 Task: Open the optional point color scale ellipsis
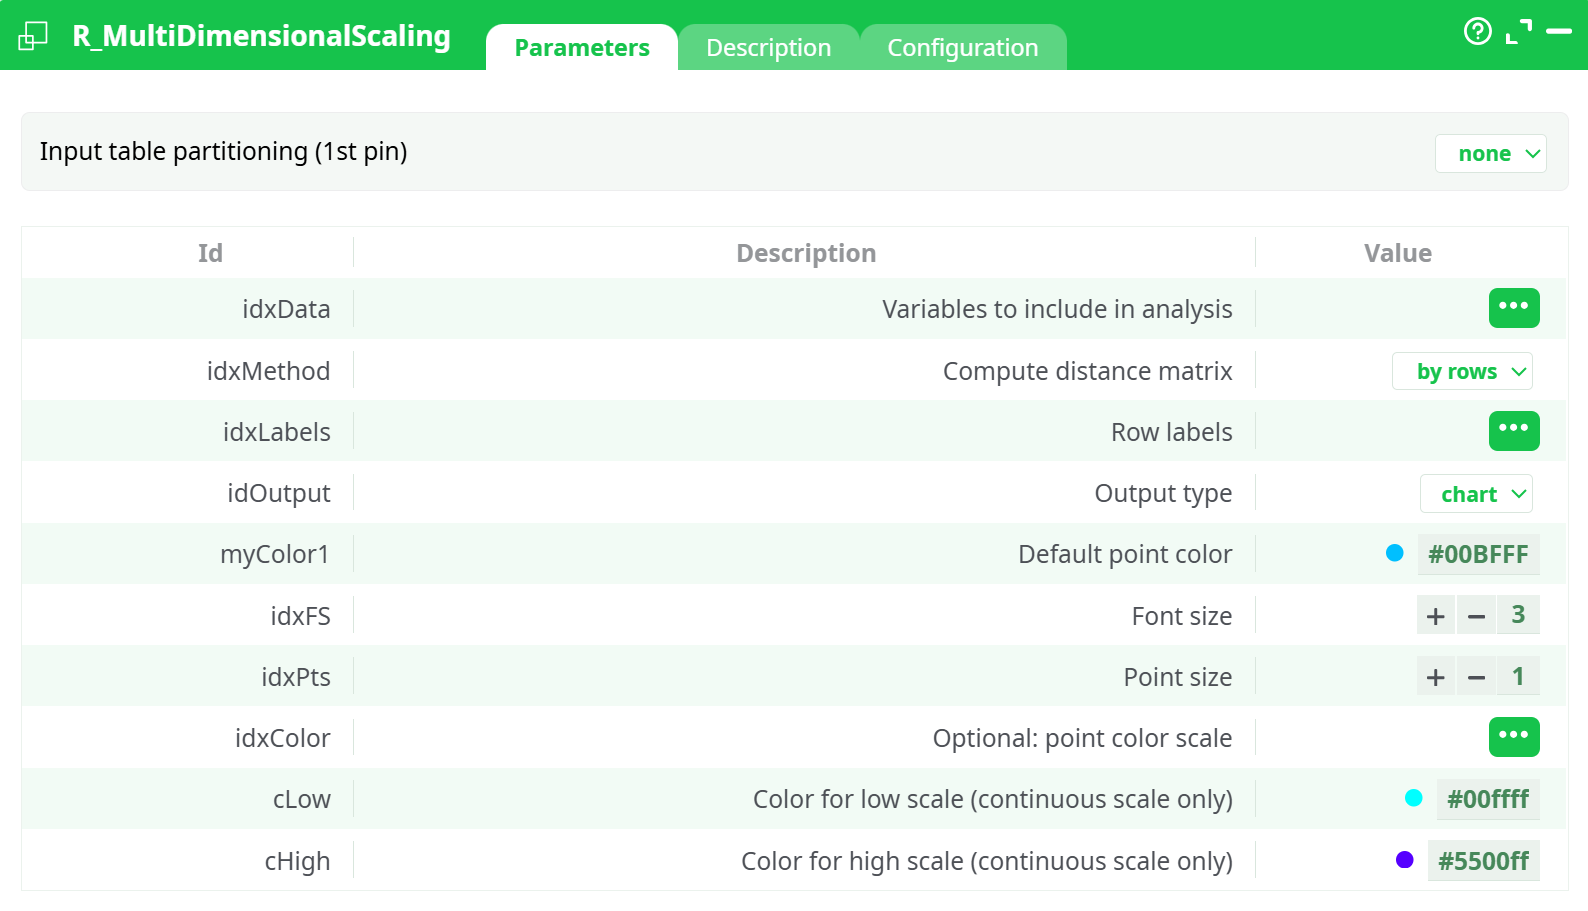(x=1514, y=737)
